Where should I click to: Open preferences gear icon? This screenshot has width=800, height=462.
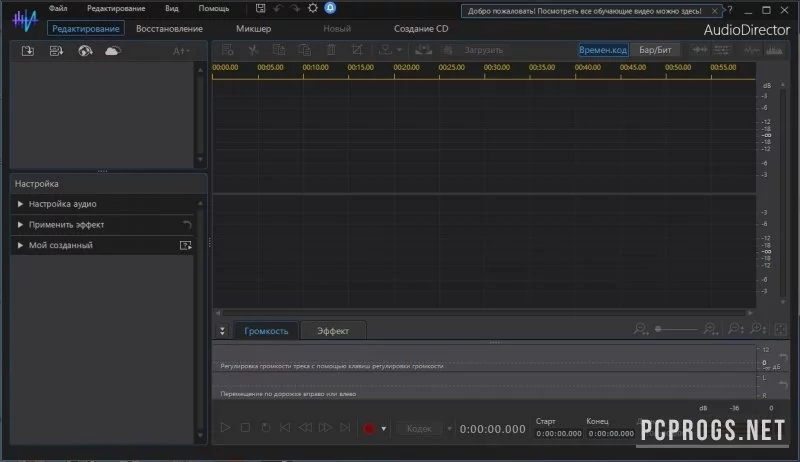click(x=313, y=8)
